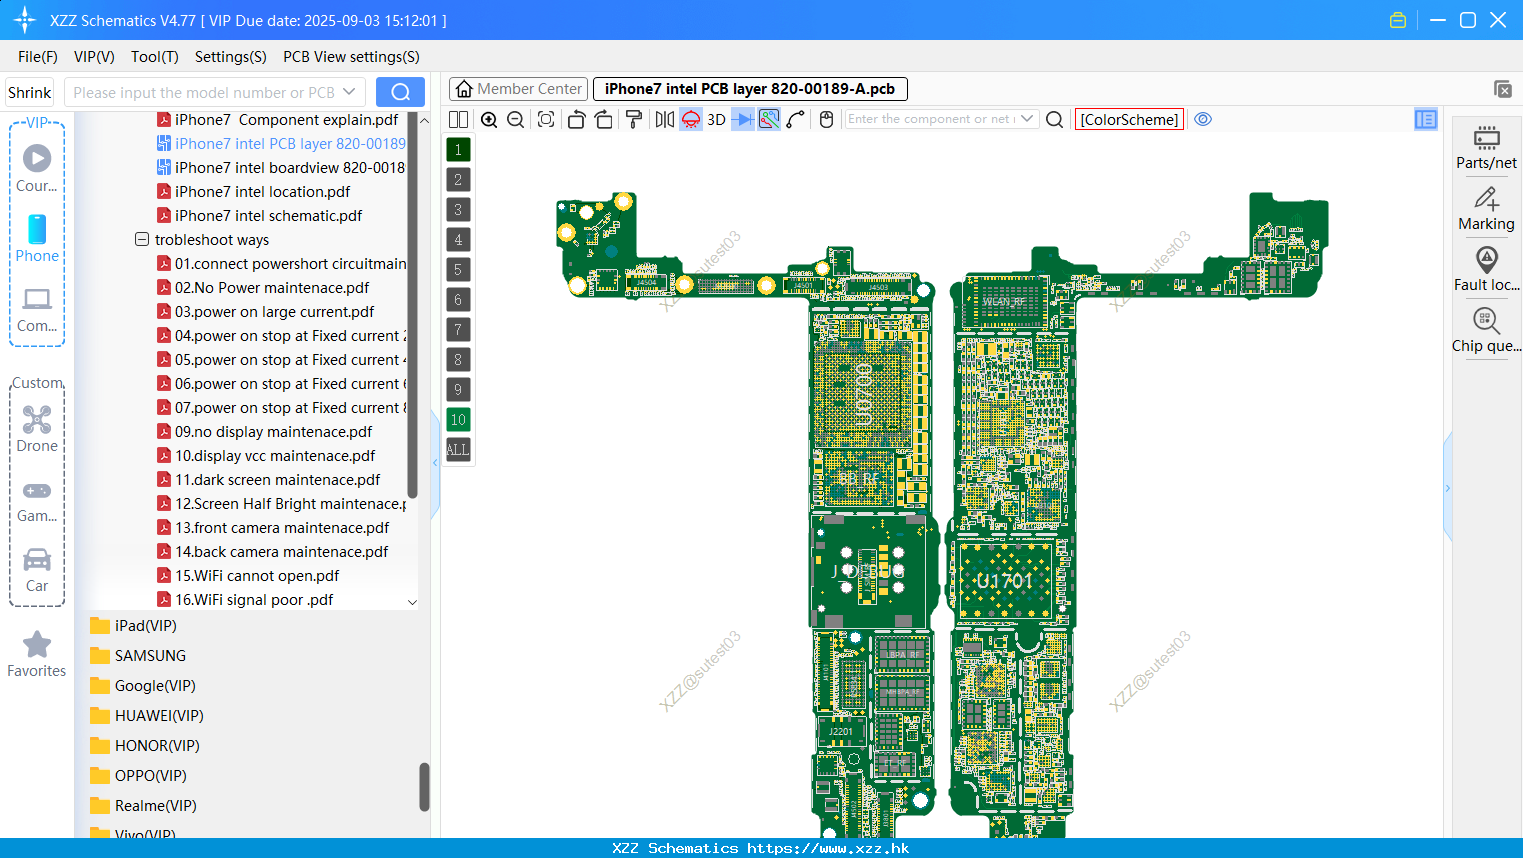Open the model number dropdown arrow
Screen dimensions: 1523x858
tap(349, 92)
